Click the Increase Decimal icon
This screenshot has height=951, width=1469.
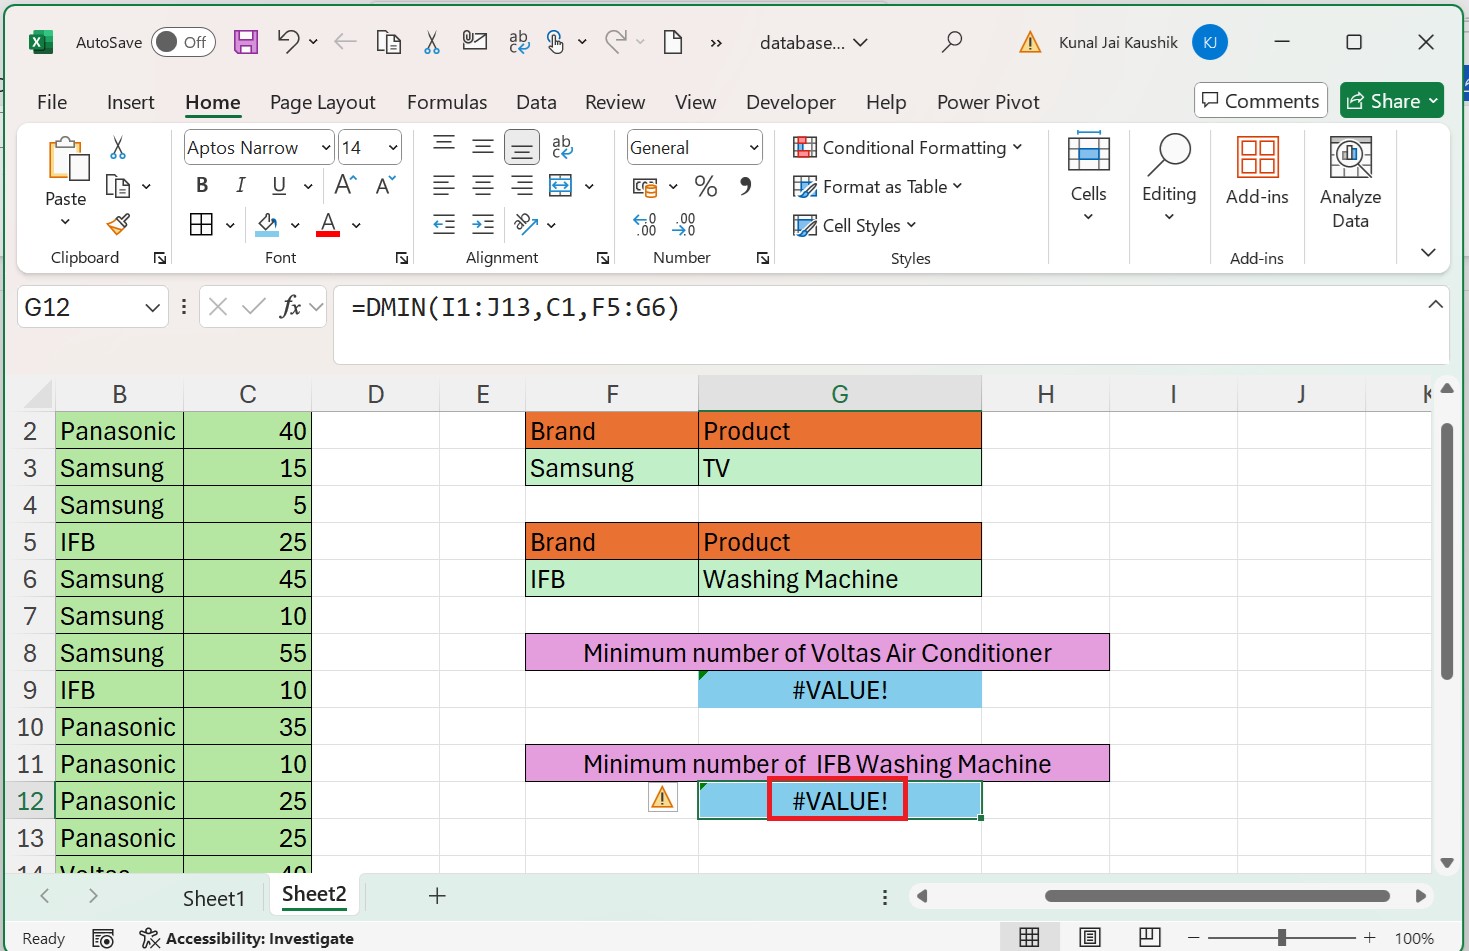click(x=645, y=224)
